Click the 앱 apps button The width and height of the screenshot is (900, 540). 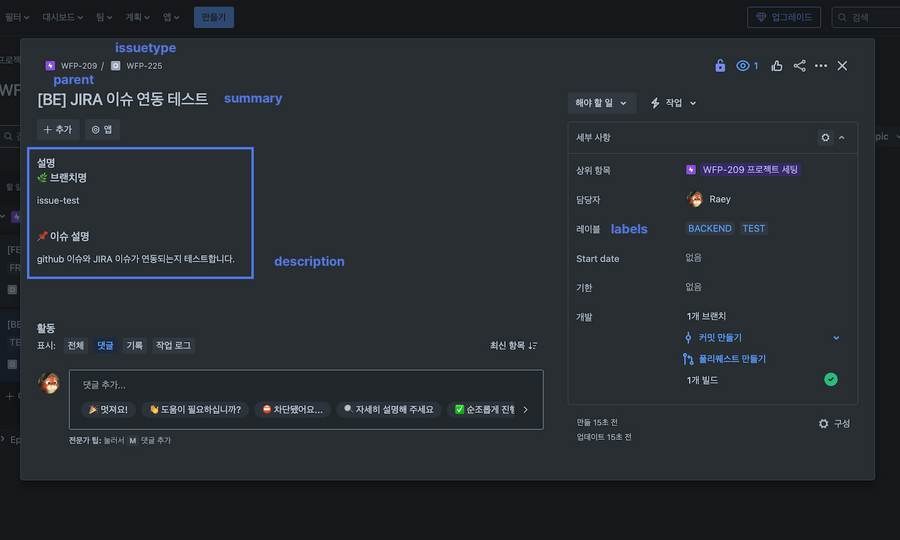(102, 130)
